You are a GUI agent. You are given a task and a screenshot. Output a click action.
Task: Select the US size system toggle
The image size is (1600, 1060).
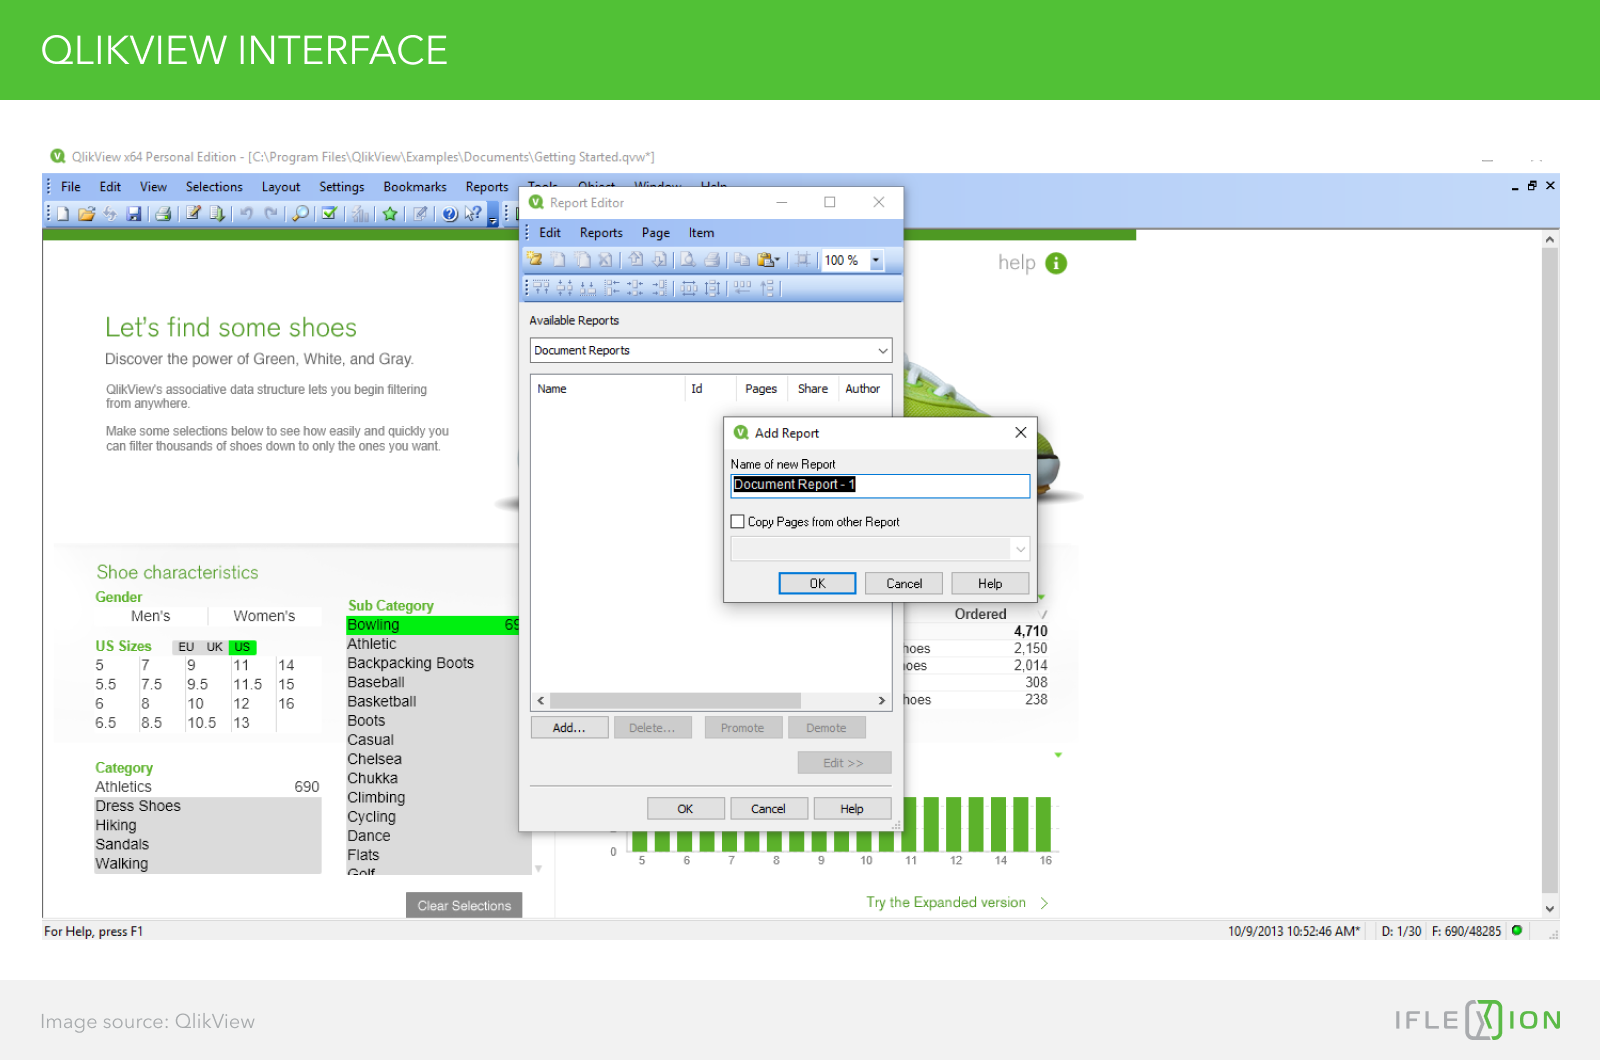pos(242,647)
